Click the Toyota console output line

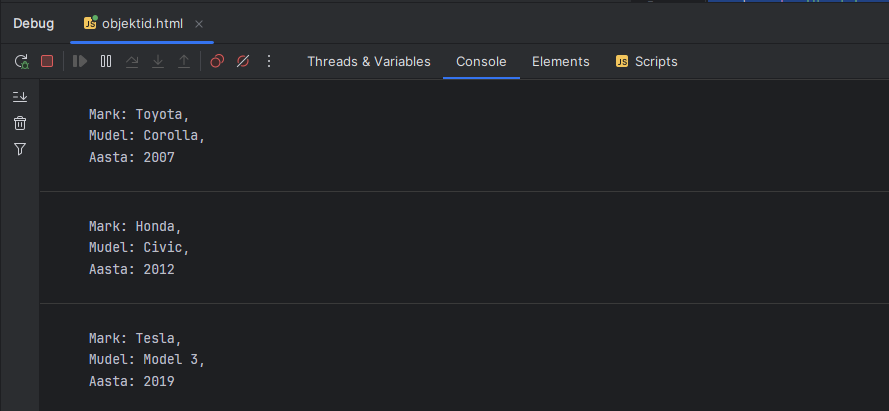(x=139, y=114)
